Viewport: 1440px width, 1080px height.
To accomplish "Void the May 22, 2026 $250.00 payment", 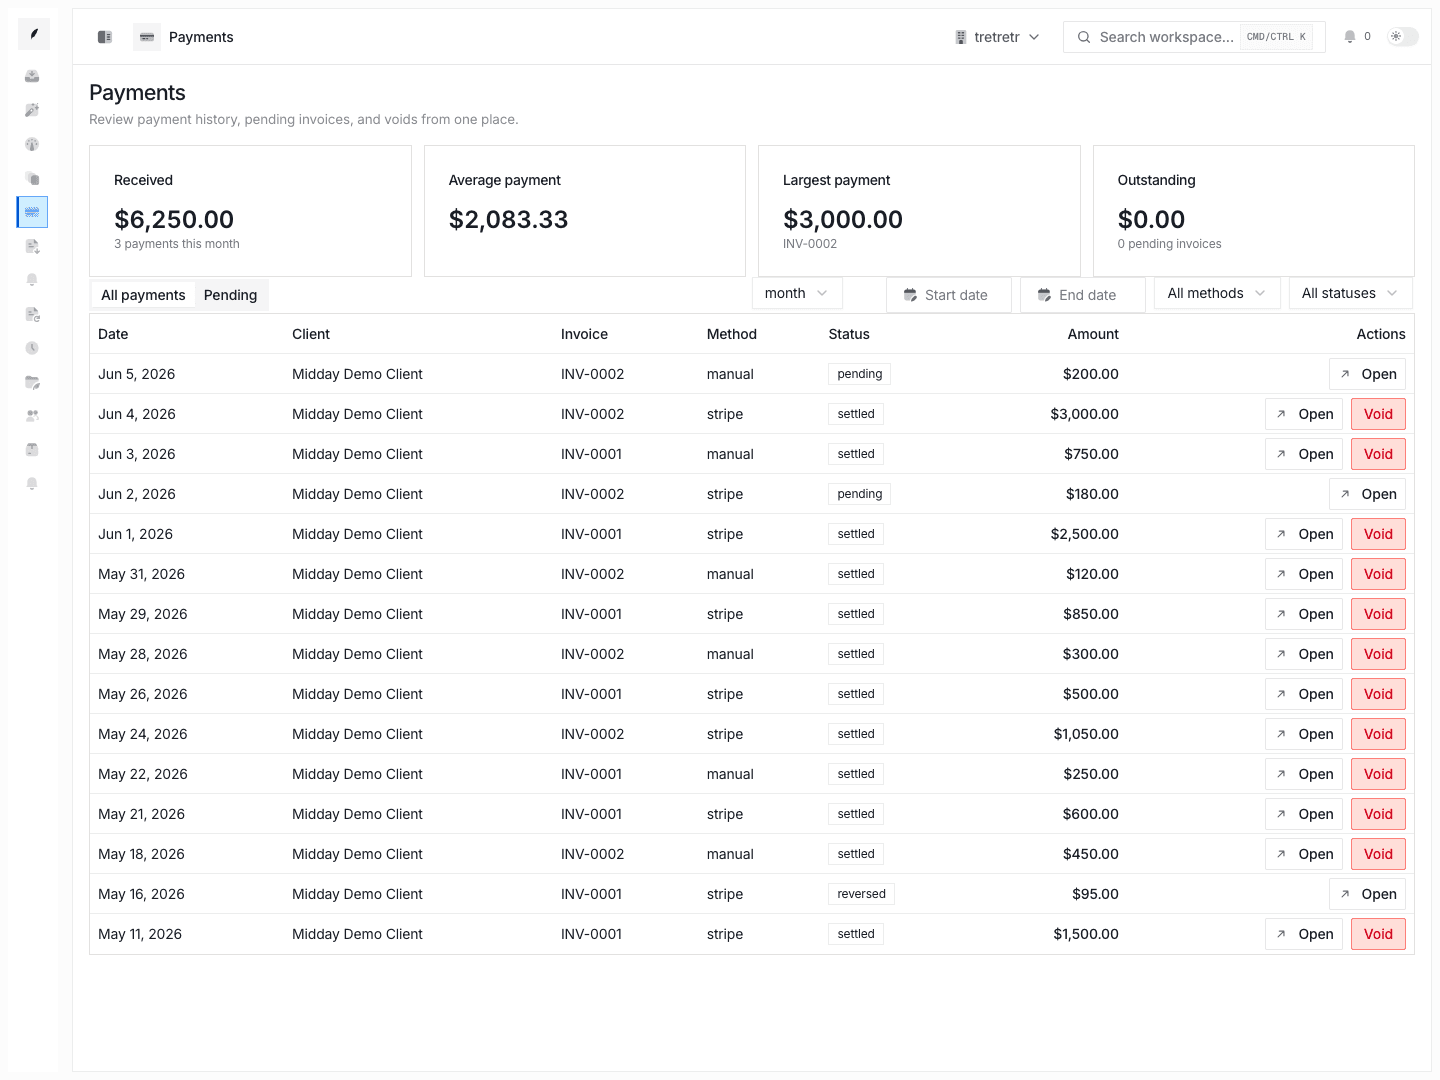I will coord(1378,774).
